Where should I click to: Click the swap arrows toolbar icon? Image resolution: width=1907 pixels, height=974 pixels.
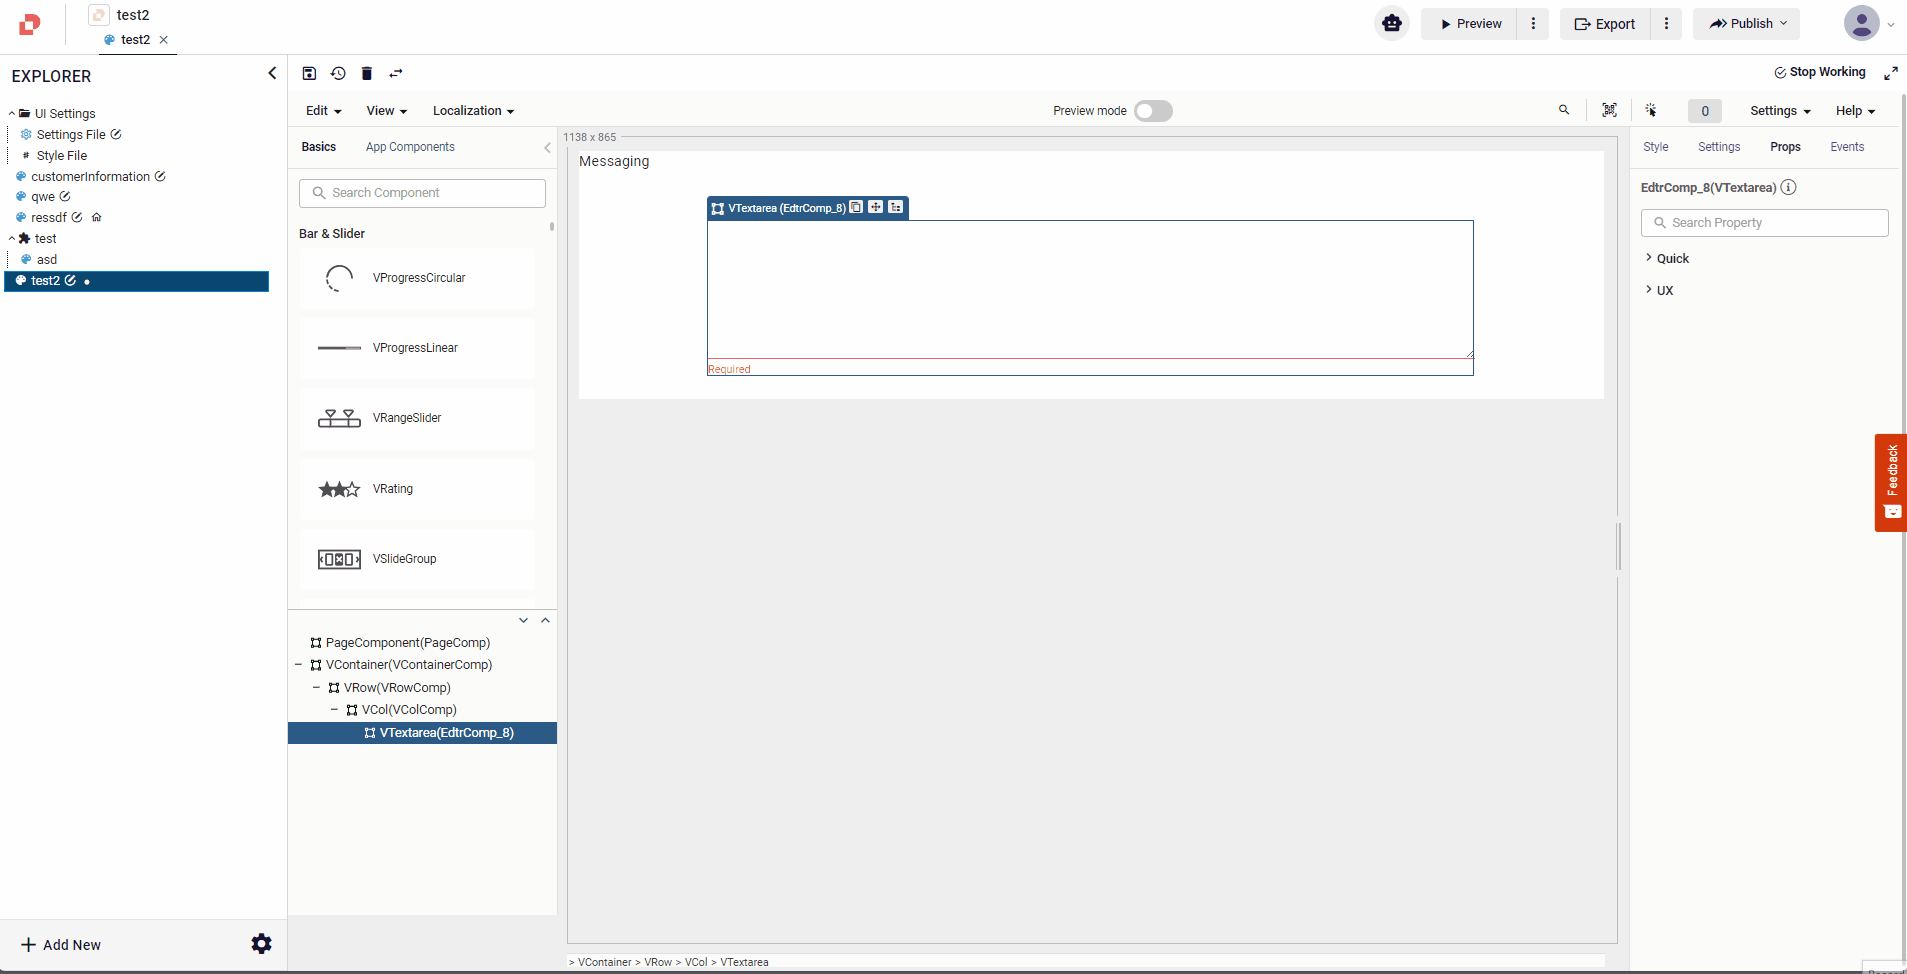click(x=396, y=73)
